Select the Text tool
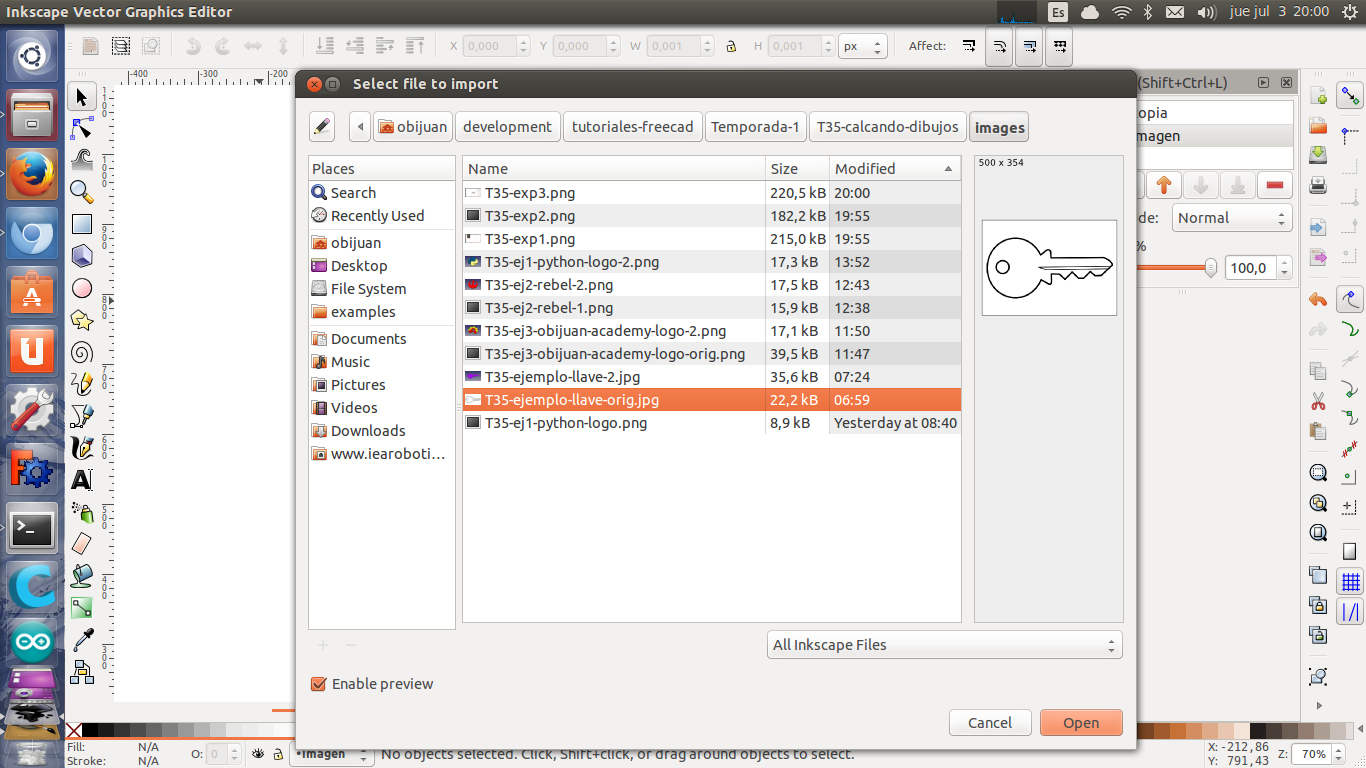The height and width of the screenshot is (768, 1366). click(82, 480)
